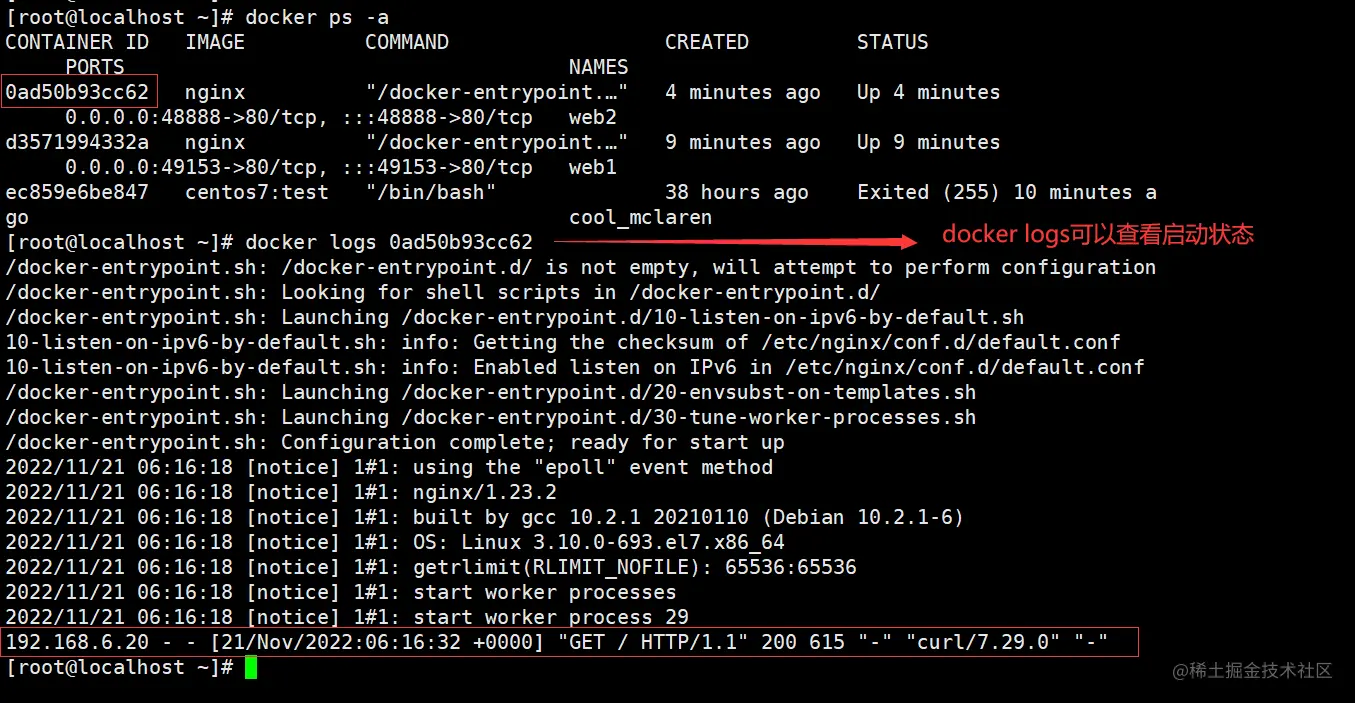Click the container name web1
Screen dimensions: 1355x703
592,167
